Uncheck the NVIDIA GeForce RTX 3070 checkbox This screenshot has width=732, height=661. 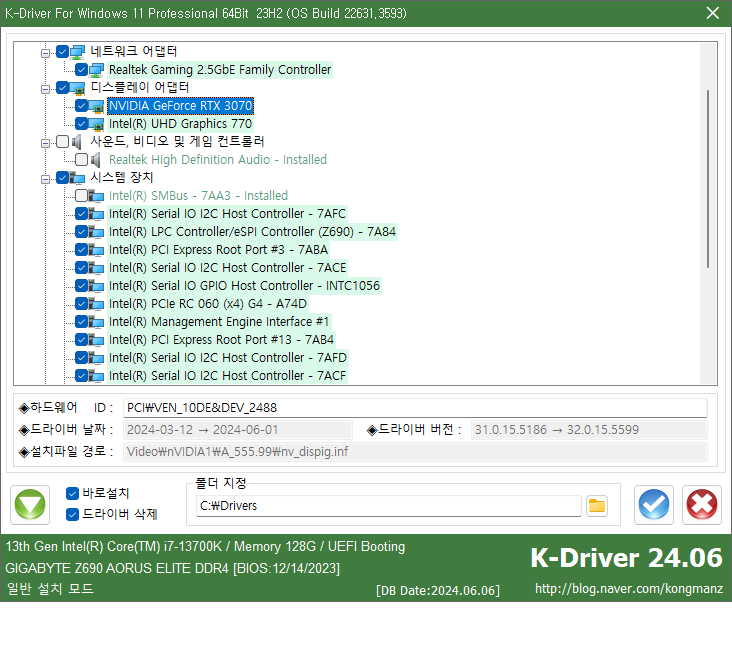tap(81, 105)
